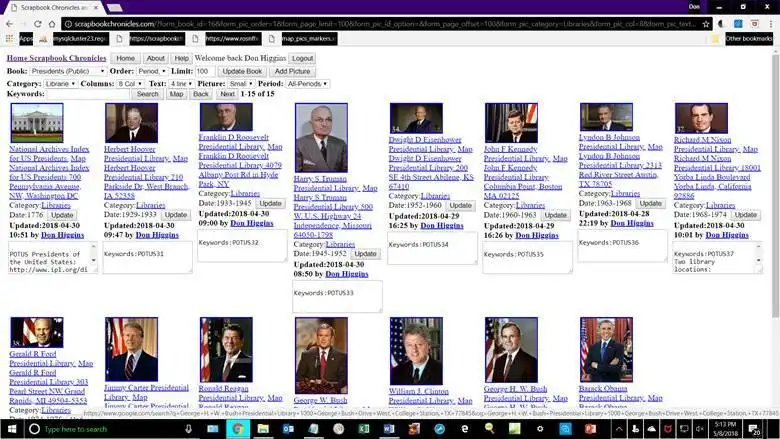Click the Add Picture button

(292, 71)
